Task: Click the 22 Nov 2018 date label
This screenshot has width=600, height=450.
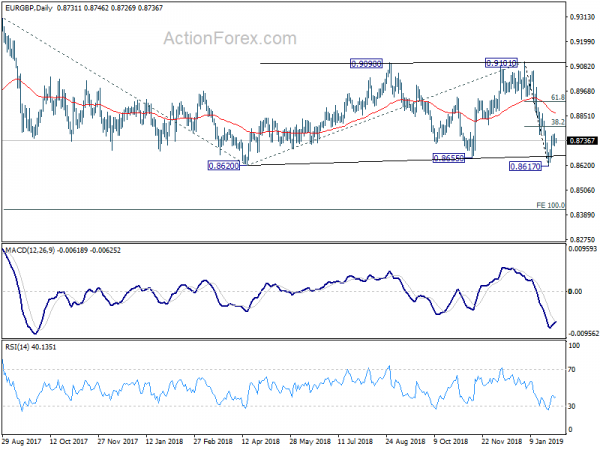Action: 501,442
